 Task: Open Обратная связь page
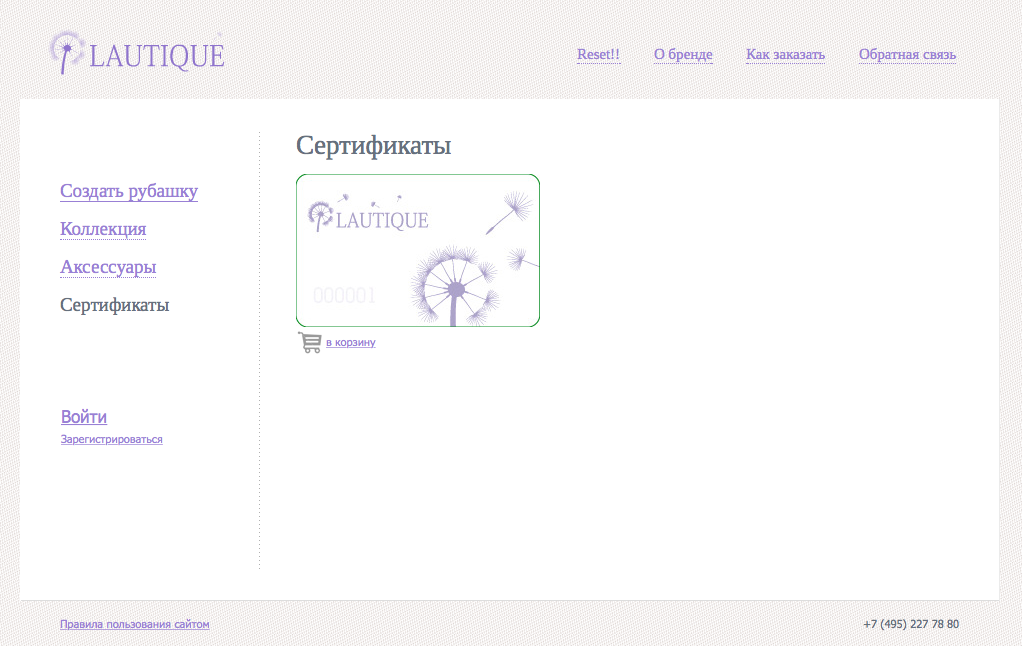pos(907,55)
